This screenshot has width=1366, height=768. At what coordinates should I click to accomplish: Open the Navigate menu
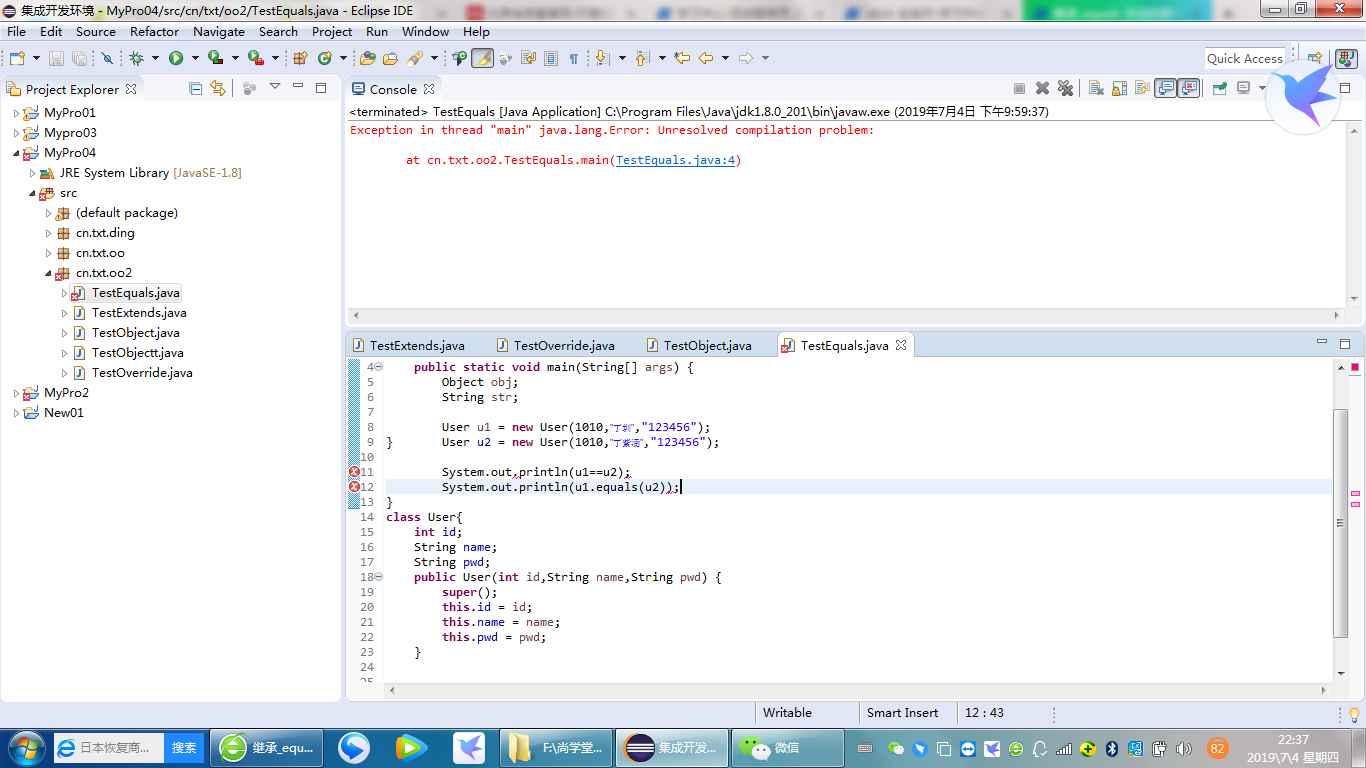[219, 31]
